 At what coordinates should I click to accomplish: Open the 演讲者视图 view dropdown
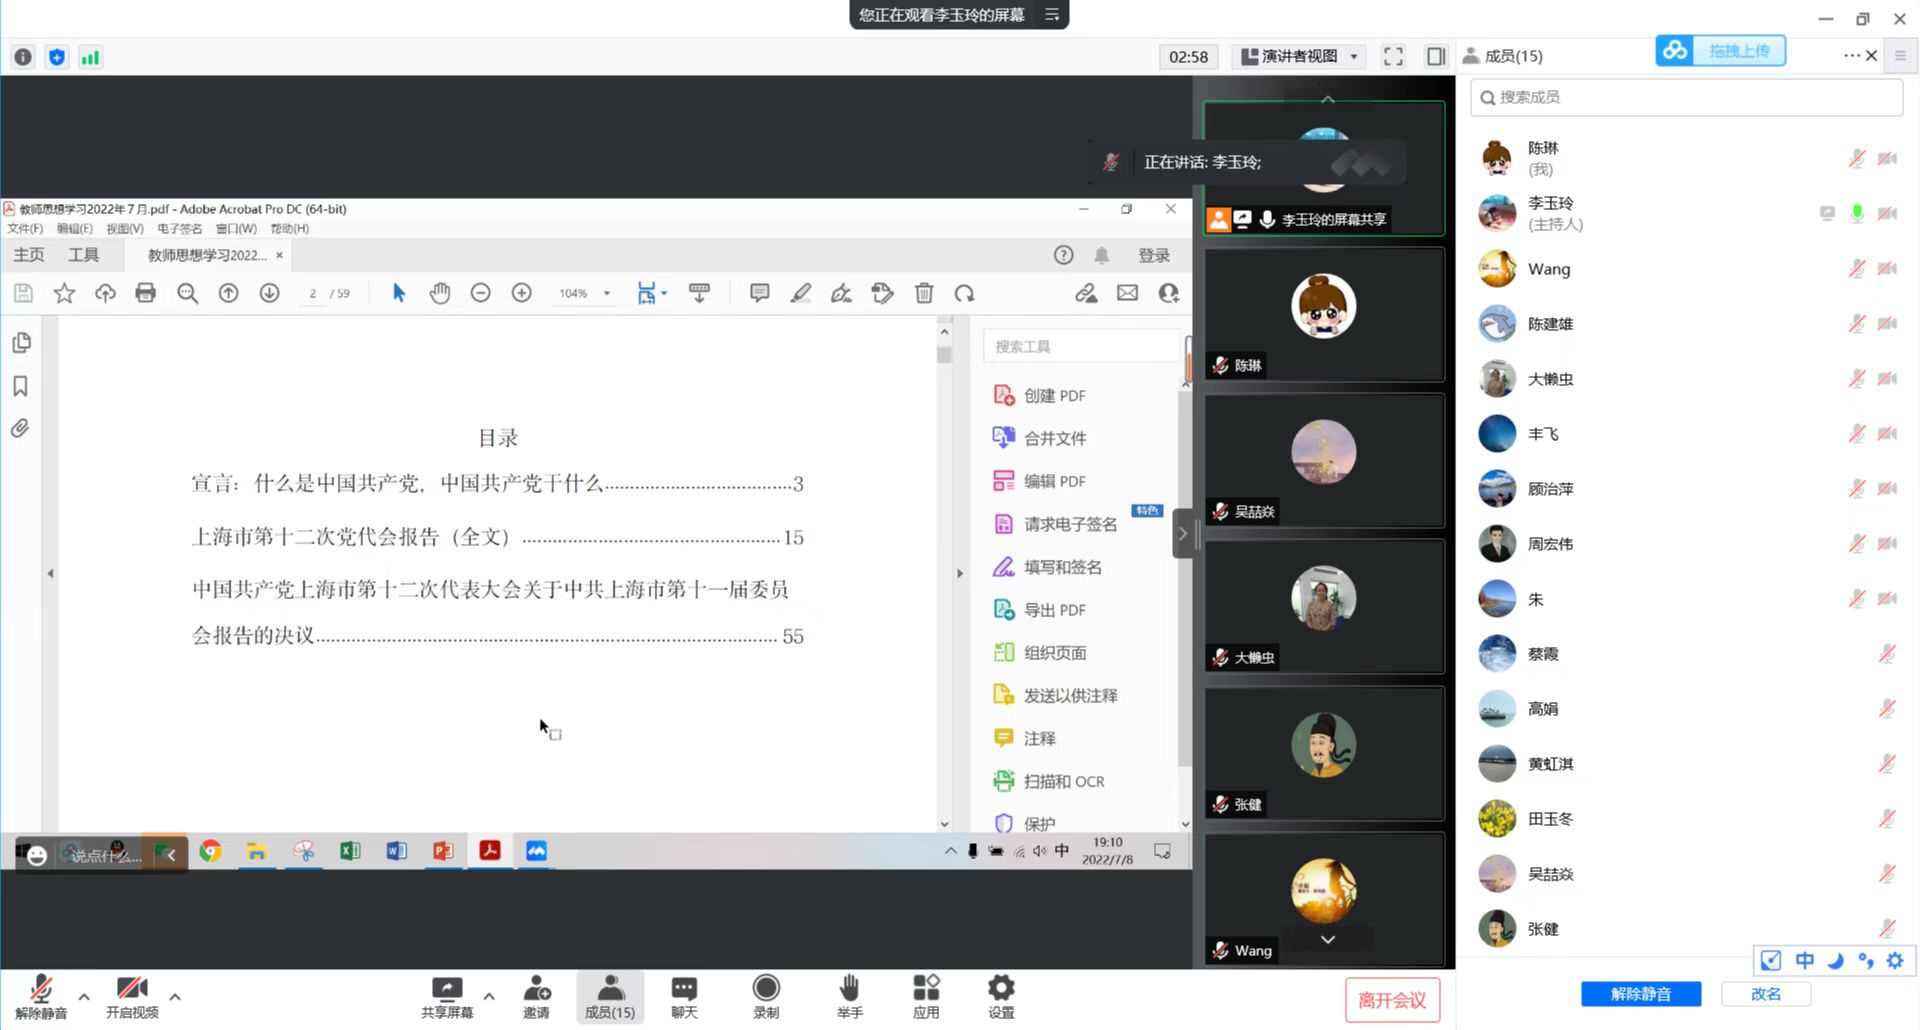pyautogui.click(x=1300, y=56)
